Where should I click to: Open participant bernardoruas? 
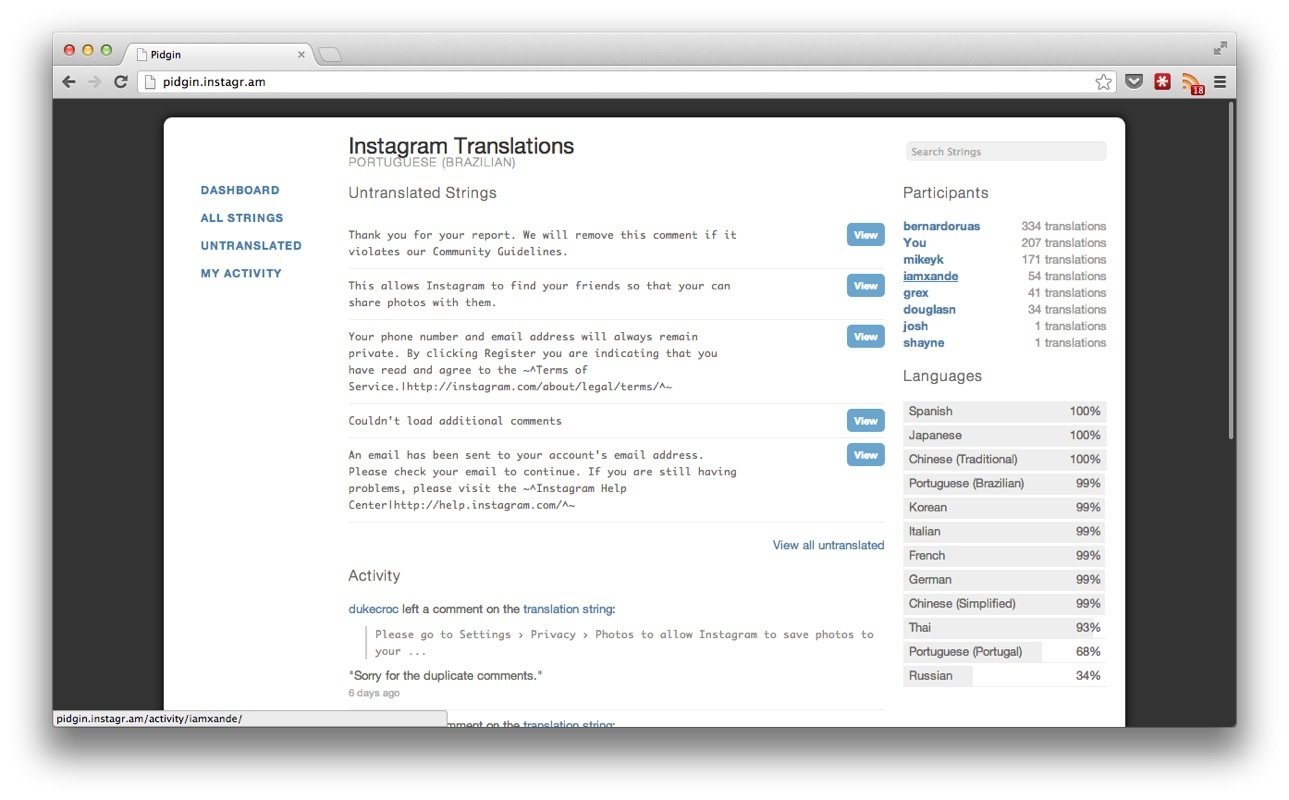click(942, 226)
